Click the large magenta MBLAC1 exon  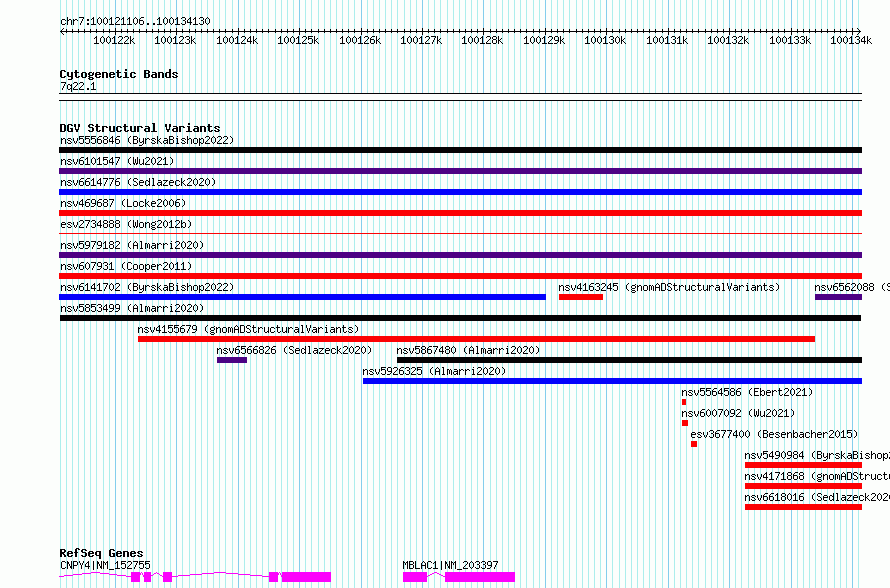point(480,577)
